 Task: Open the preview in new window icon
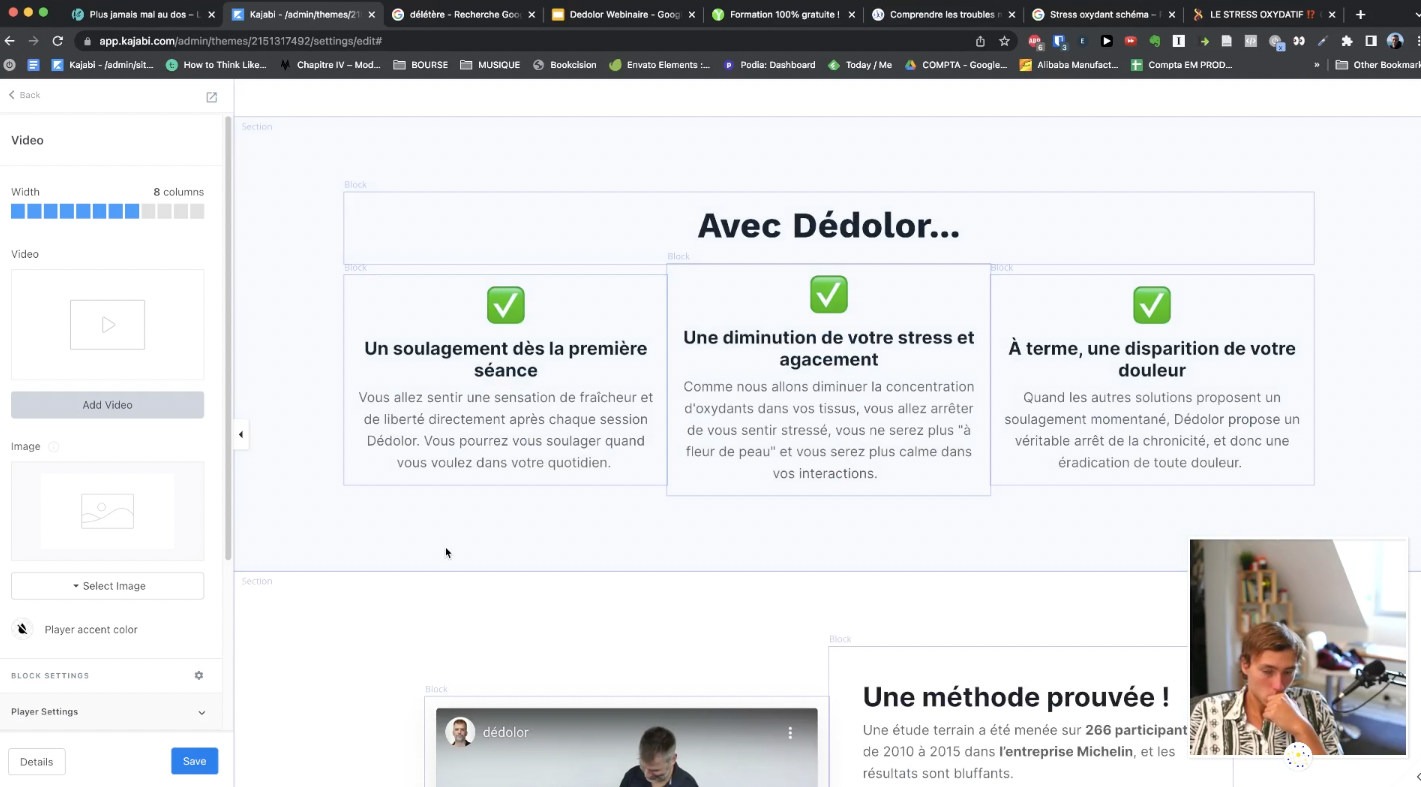212,97
